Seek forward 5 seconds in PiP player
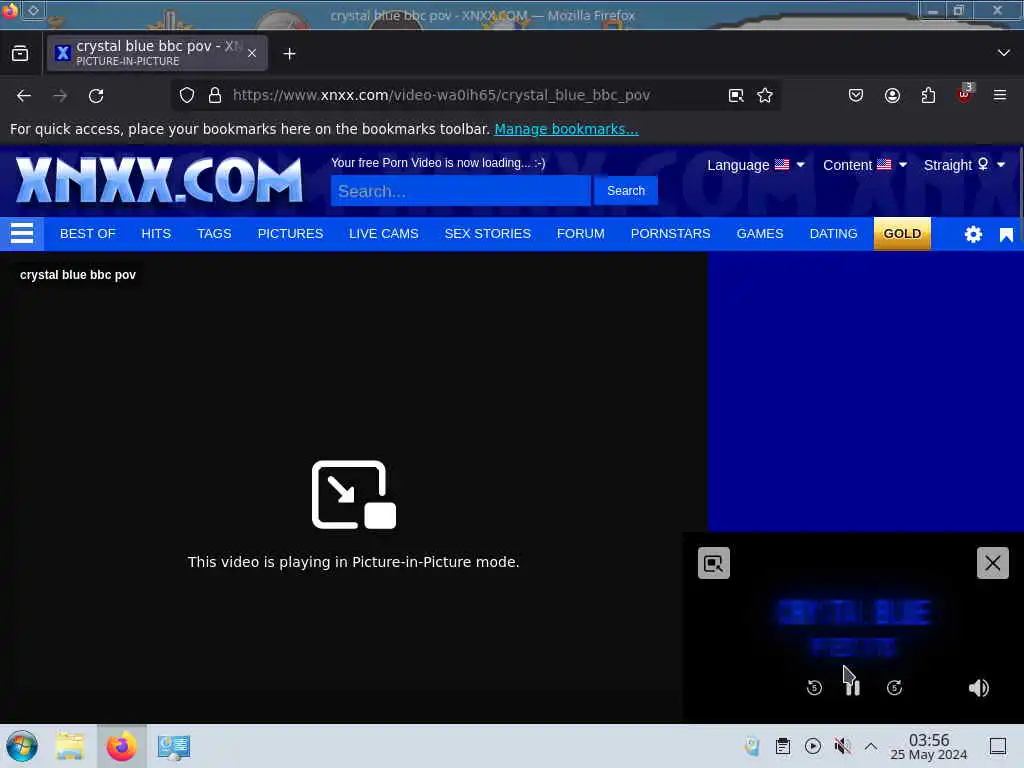This screenshot has height=768, width=1024. coord(895,688)
